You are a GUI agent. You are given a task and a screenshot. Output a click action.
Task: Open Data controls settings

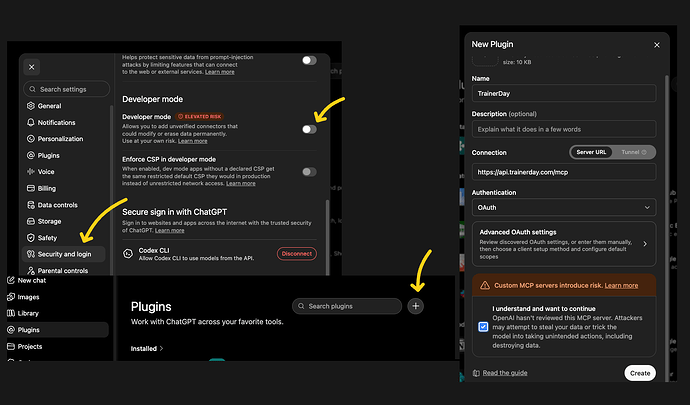(57, 205)
